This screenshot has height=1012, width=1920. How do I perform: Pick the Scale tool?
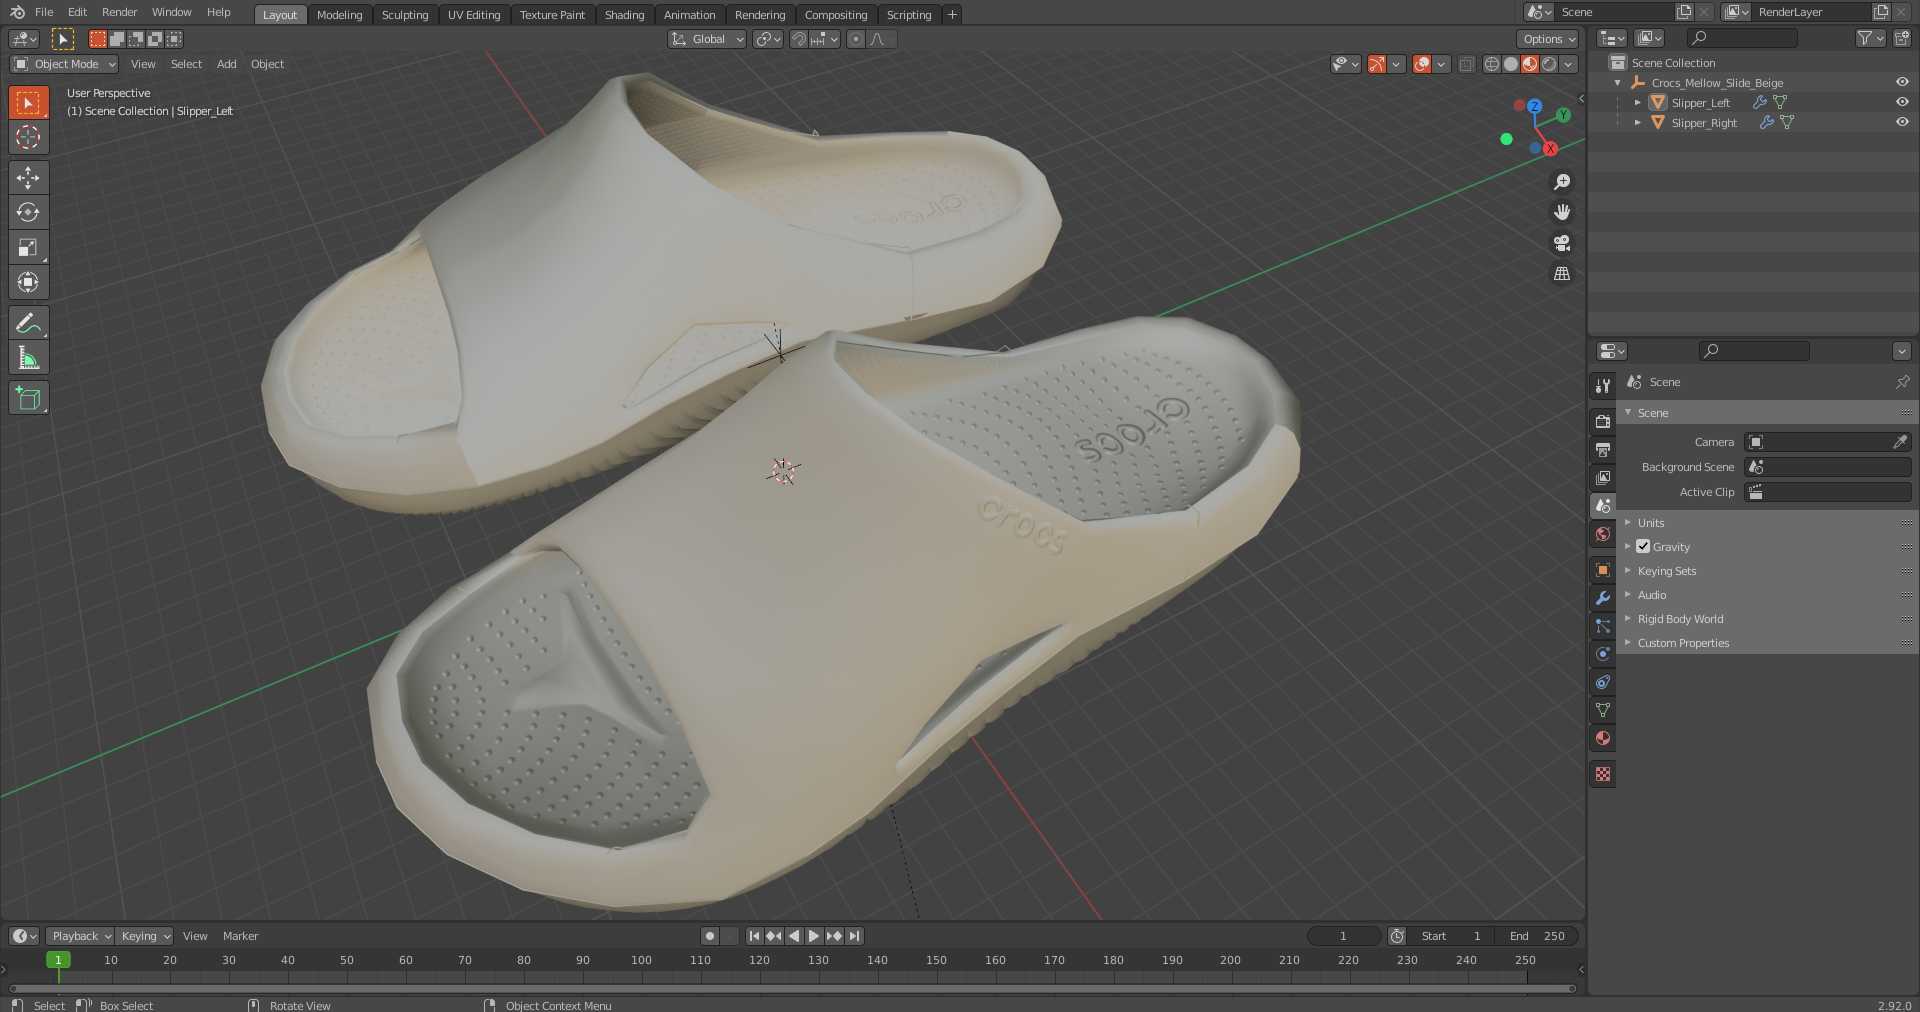click(x=28, y=247)
